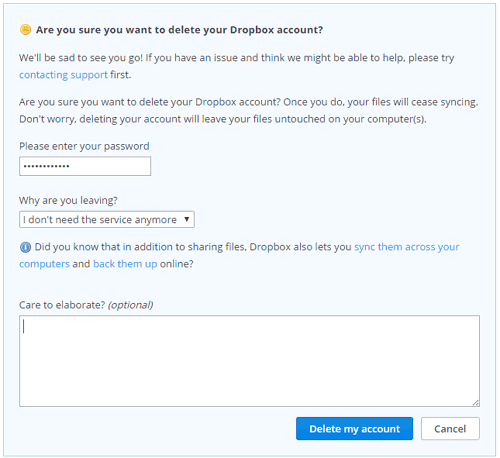Confirm with the 'Delete my account' button
500x458 pixels.
[x=354, y=429]
